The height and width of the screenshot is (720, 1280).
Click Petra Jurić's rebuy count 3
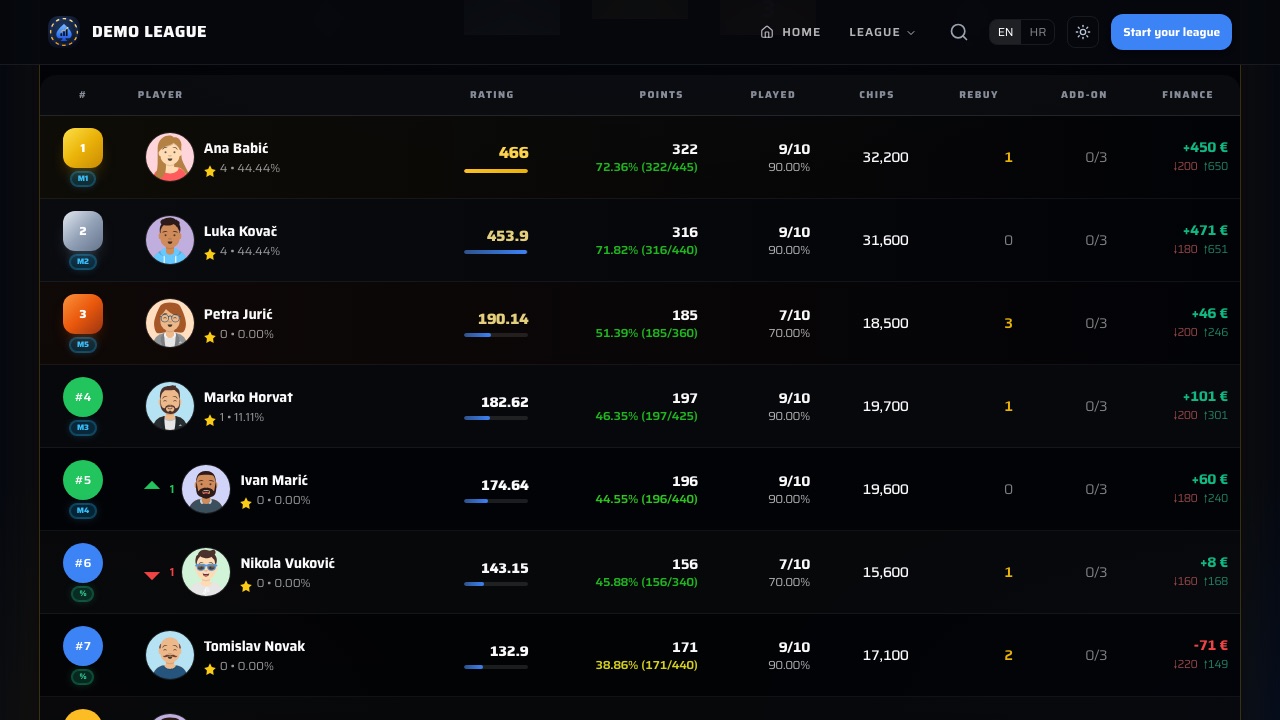(1008, 323)
